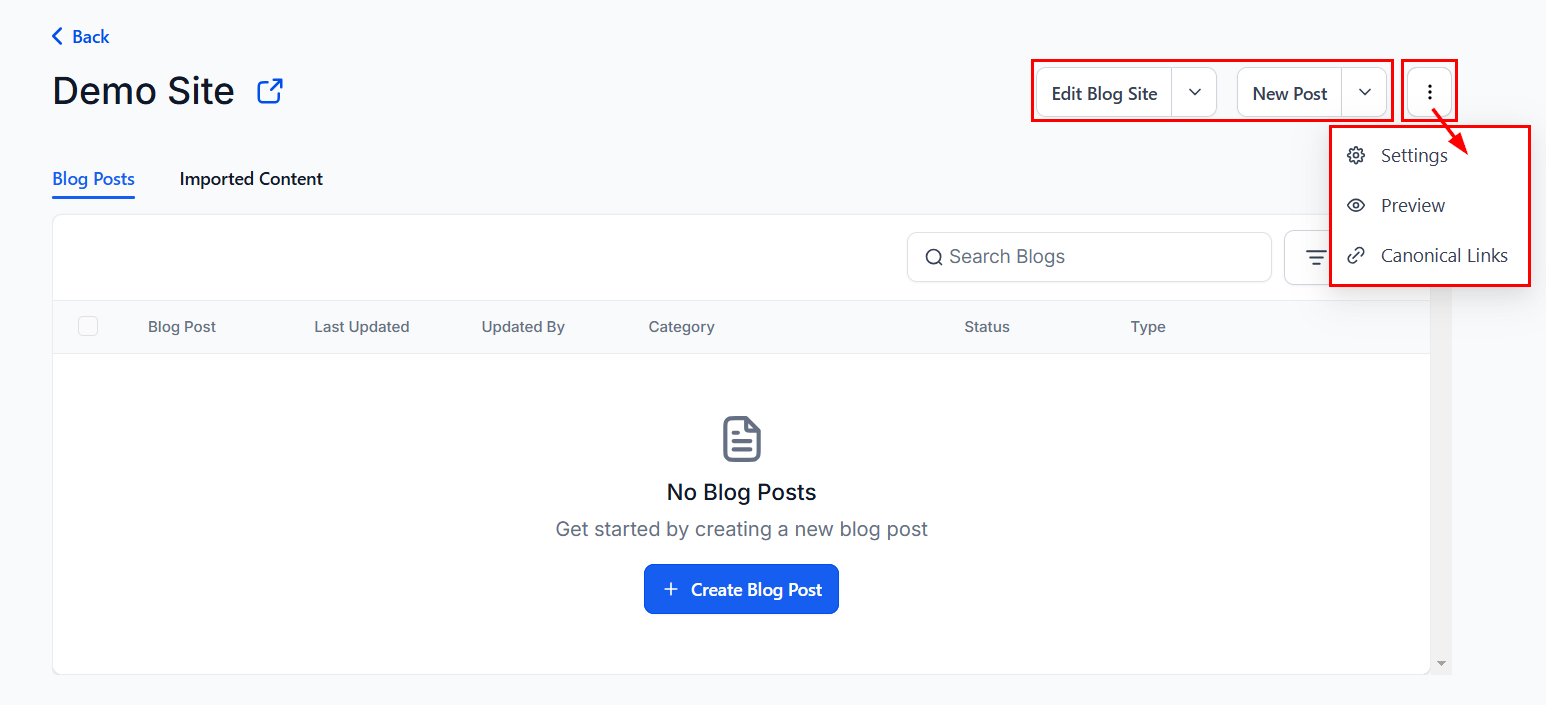
Task: Click the New Post button
Action: tap(1290, 93)
